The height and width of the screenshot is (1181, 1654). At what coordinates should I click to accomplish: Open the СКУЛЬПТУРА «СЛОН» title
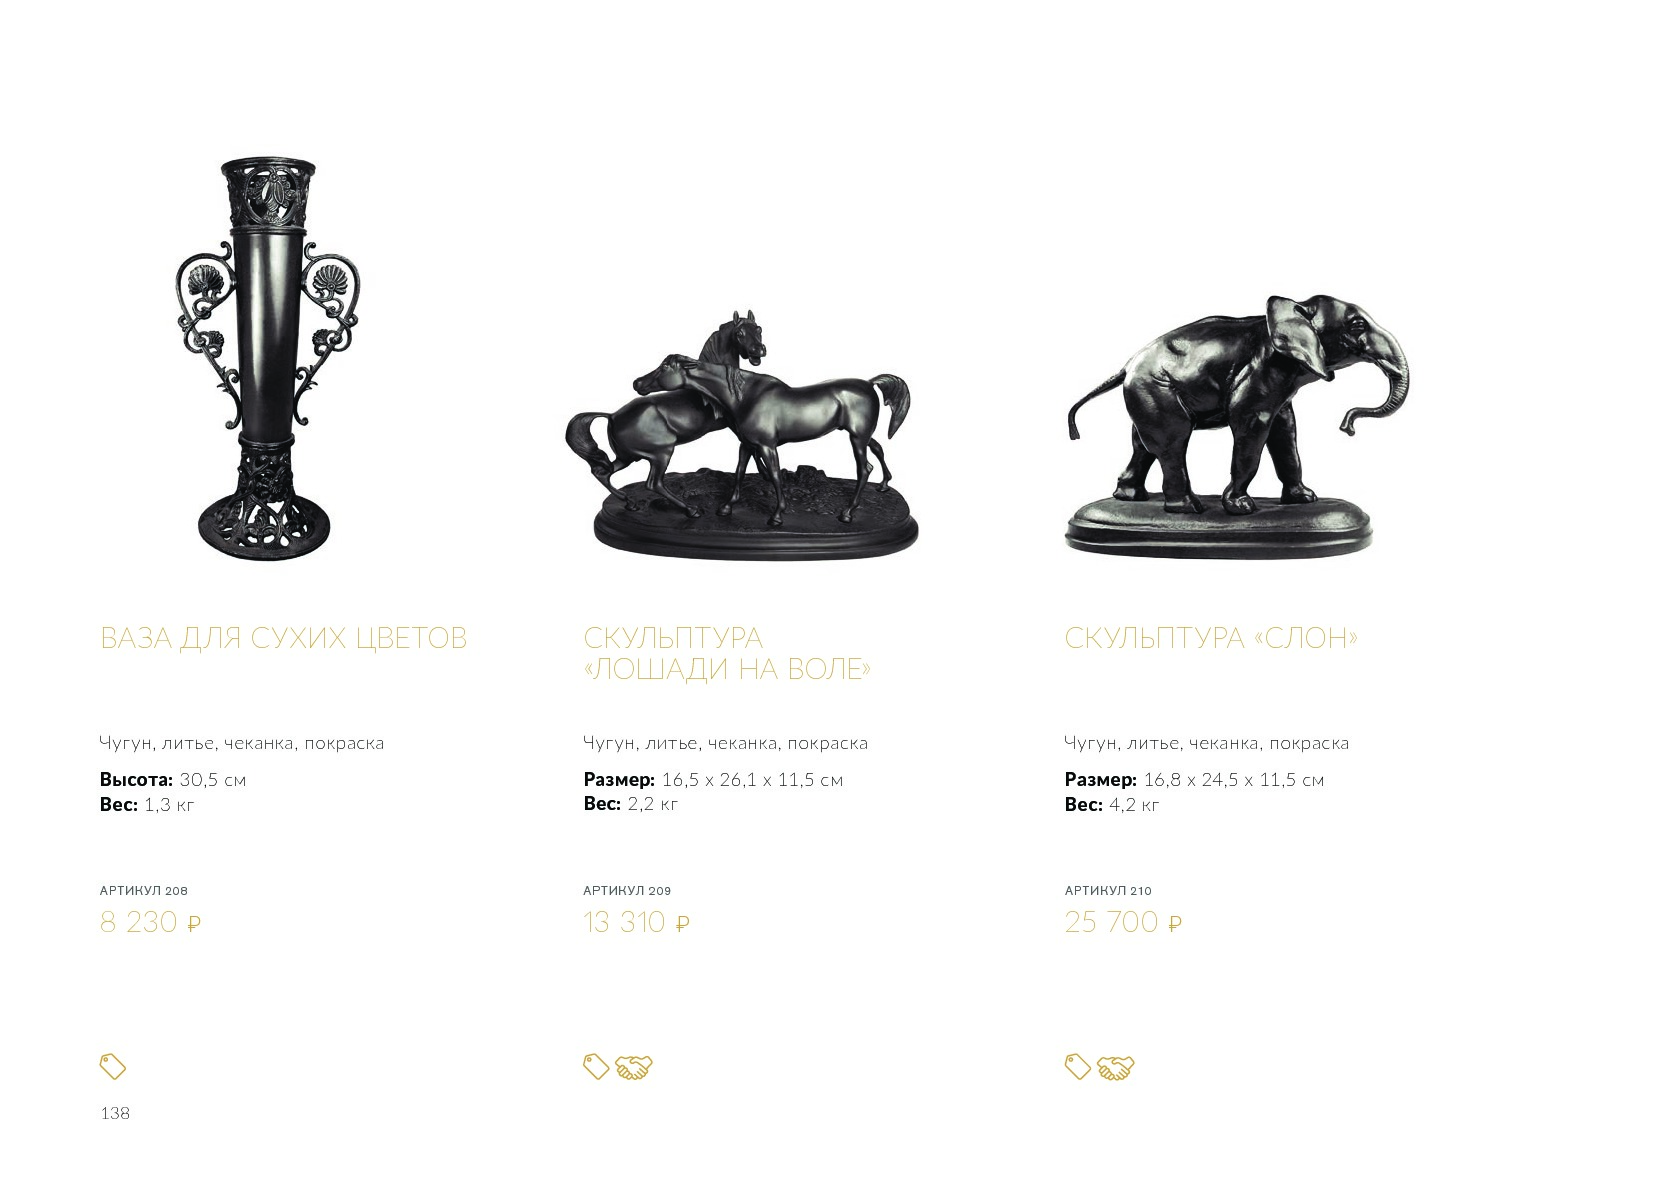(x=1211, y=638)
